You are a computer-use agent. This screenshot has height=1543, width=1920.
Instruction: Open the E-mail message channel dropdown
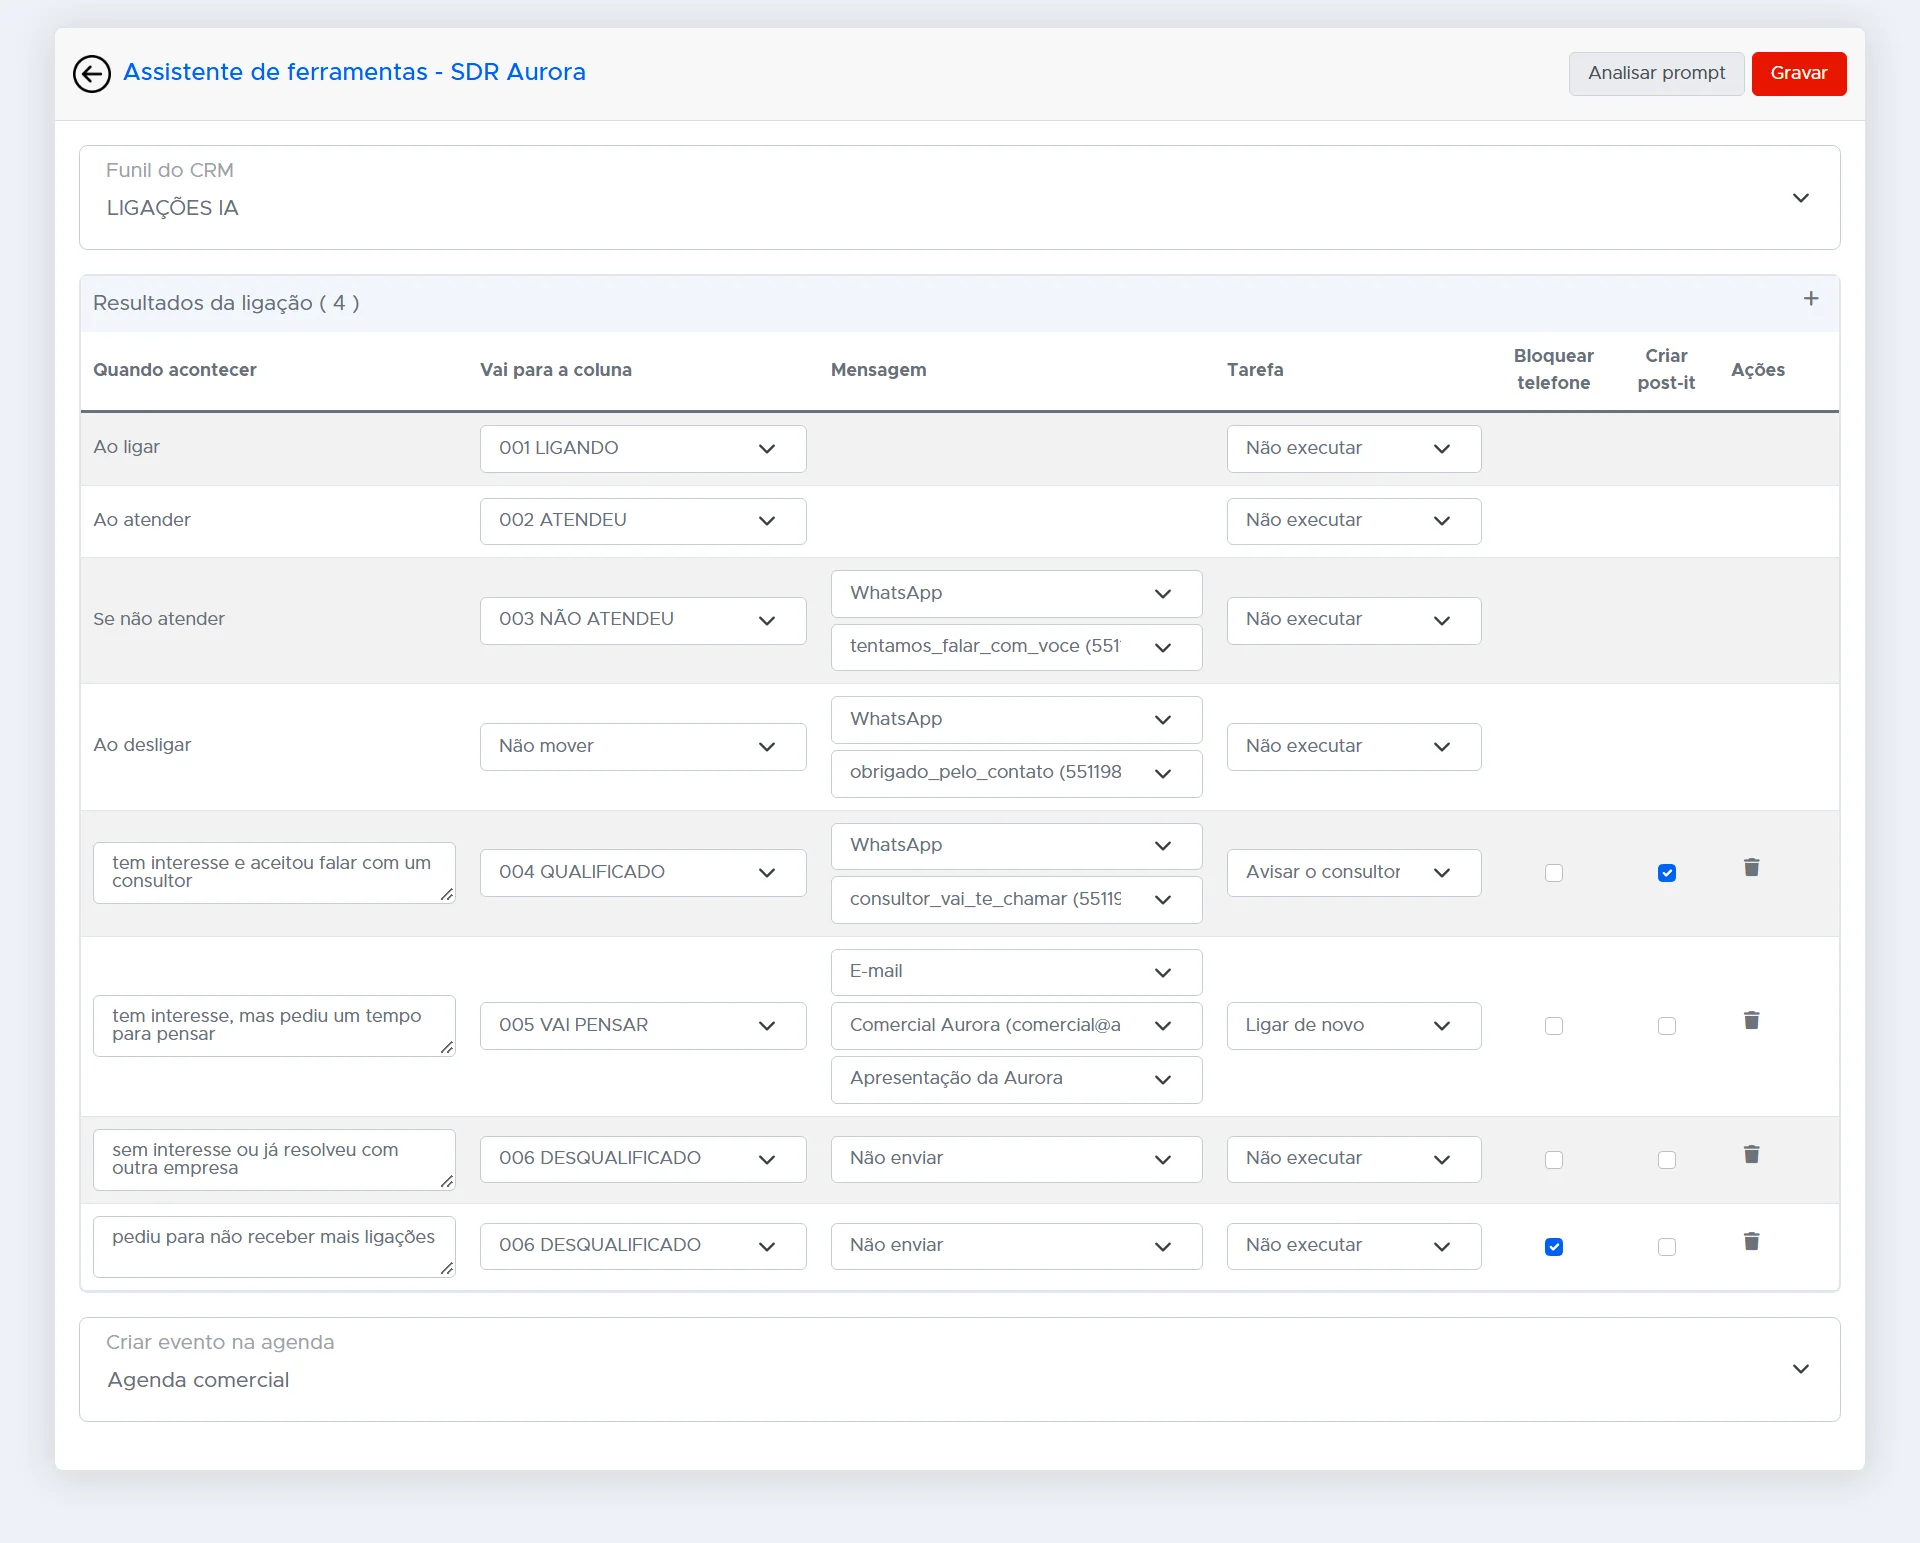tap(1016, 972)
